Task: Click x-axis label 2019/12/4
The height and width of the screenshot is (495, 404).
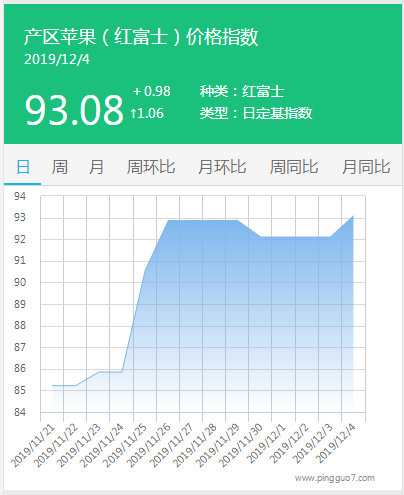Action: pyautogui.click(x=336, y=443)
